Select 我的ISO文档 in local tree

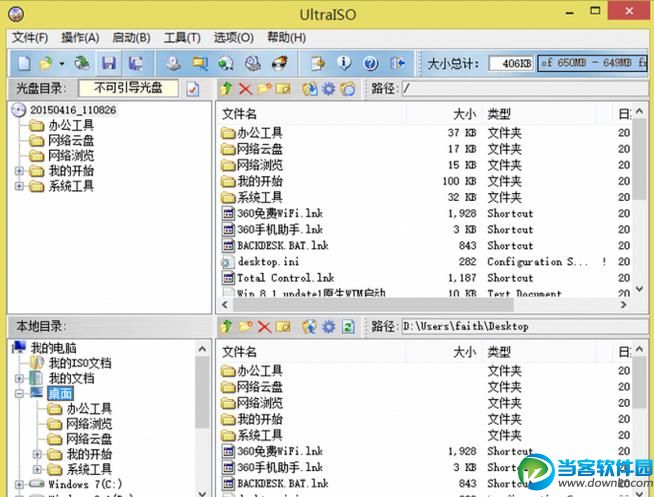[x=80, y=363]
